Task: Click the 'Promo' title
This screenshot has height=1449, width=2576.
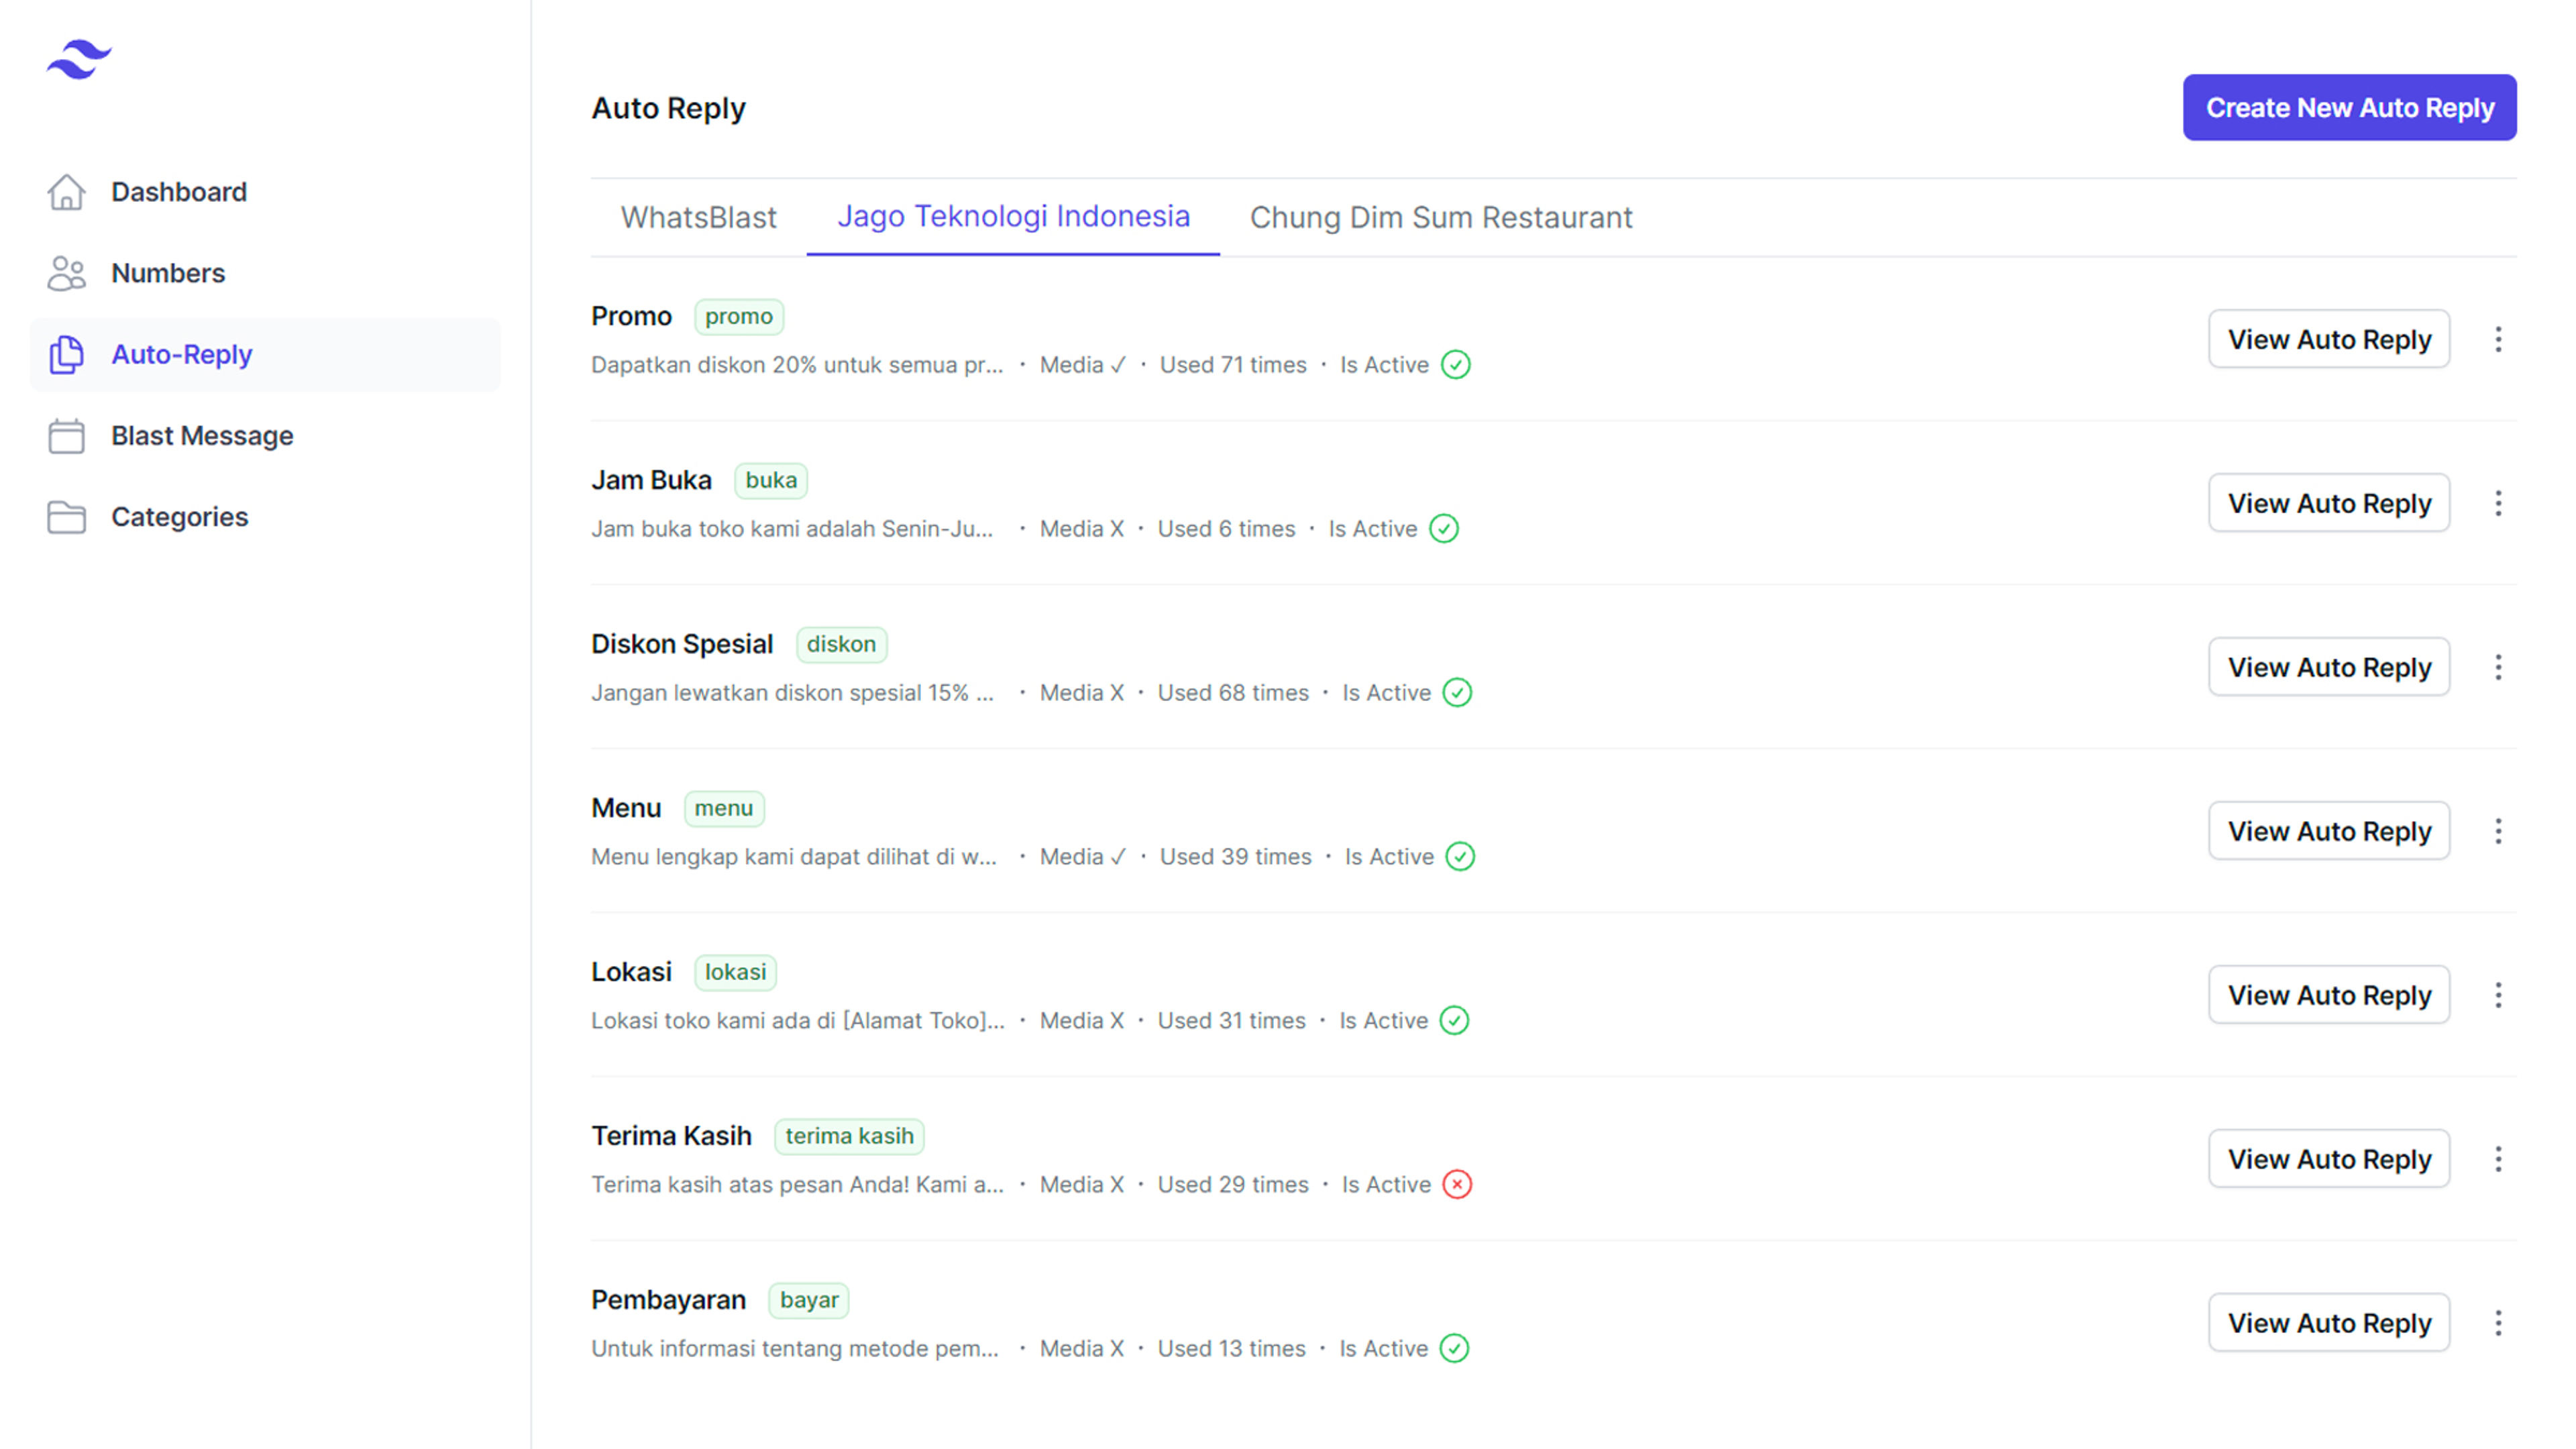Action: tap(631, 316)
